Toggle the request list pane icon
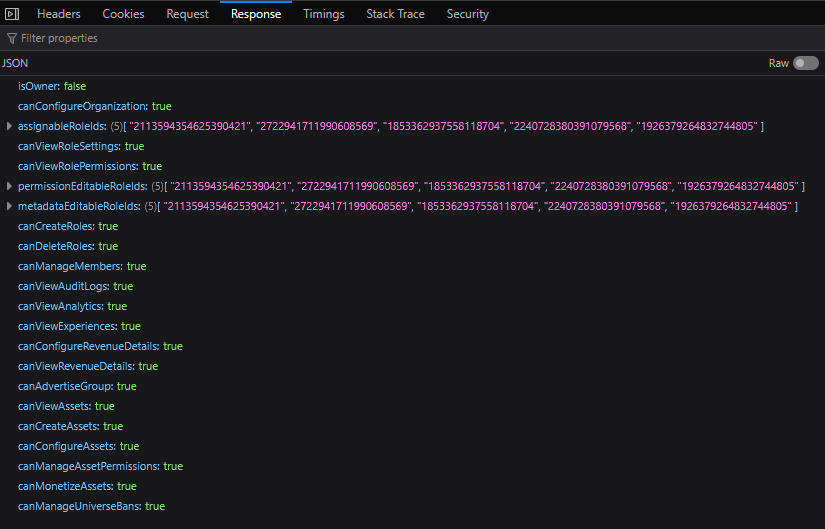 [12, 14]
